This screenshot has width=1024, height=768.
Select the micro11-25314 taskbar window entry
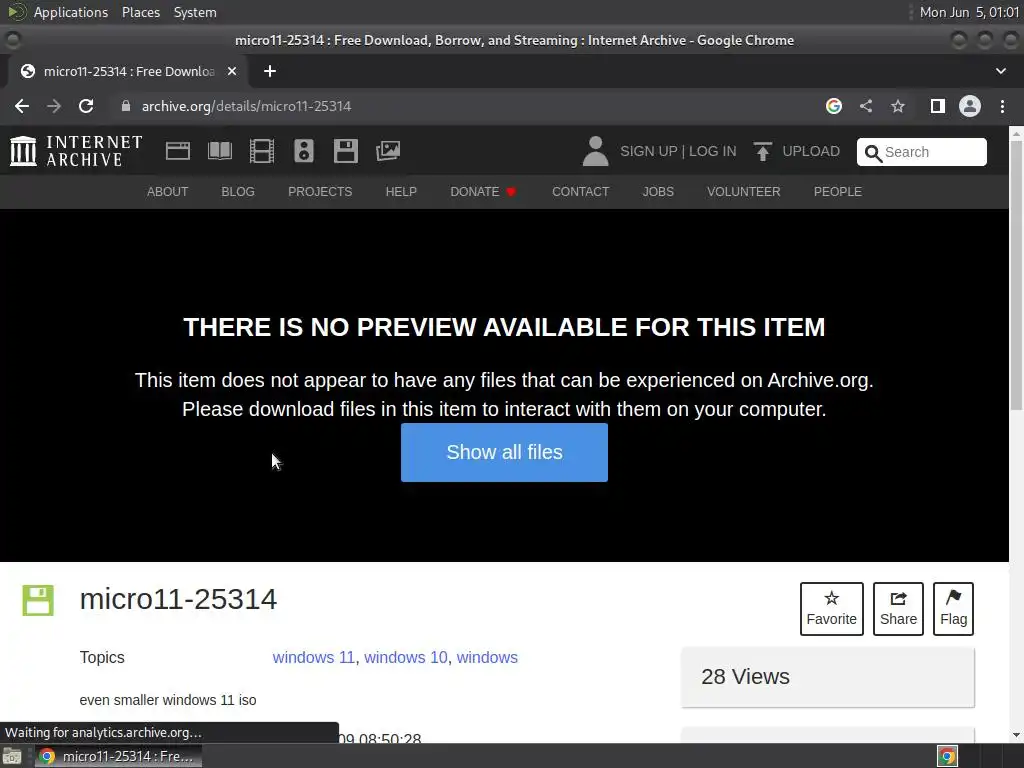[x=118, y=756]
